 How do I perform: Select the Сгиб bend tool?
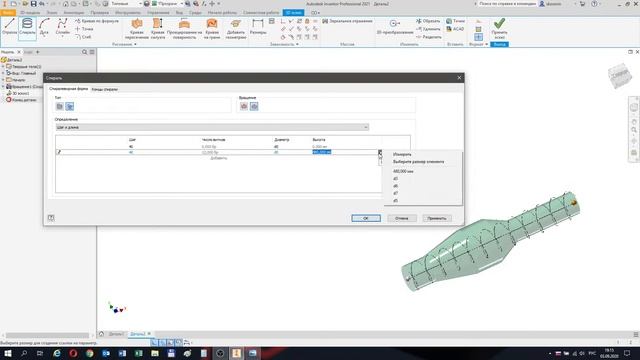point(83,37)
